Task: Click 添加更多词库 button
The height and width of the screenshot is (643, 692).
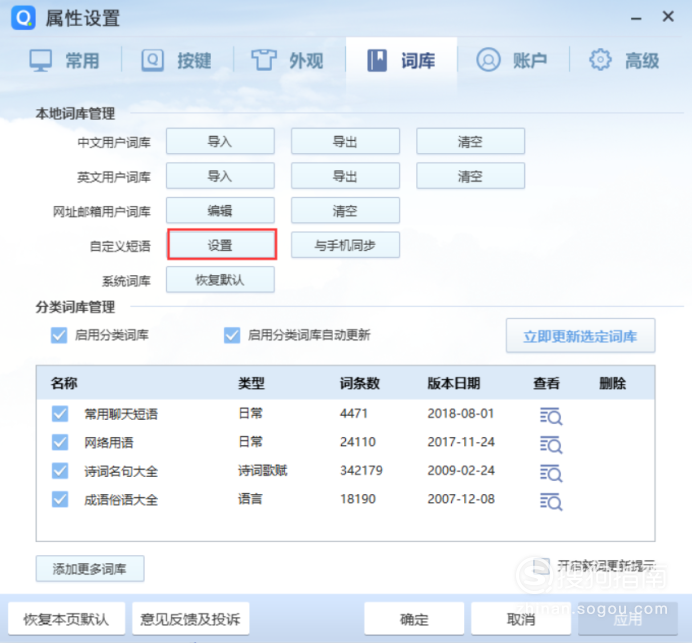Action: 90,569
